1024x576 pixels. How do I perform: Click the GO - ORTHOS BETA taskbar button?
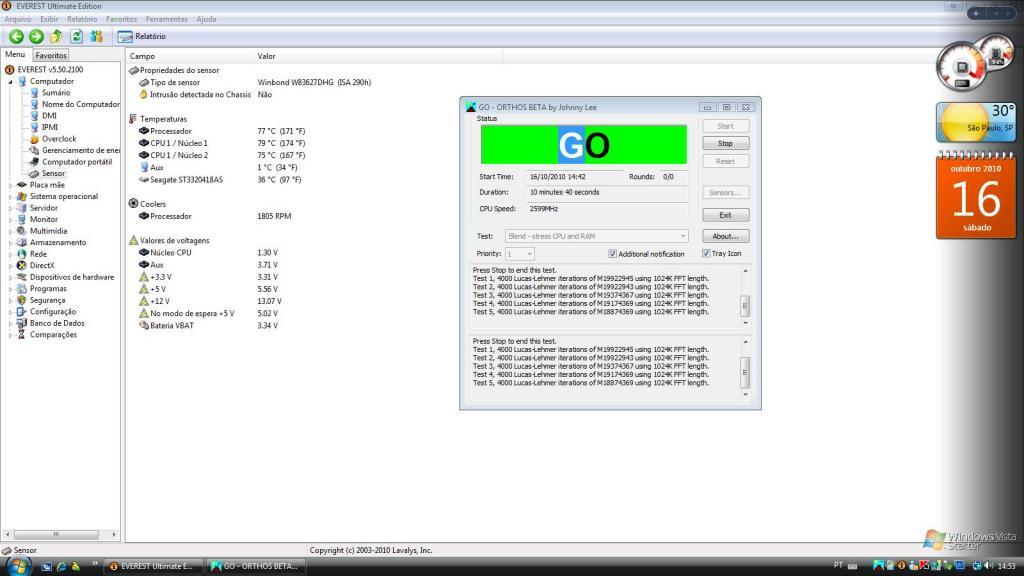[256, 566]
